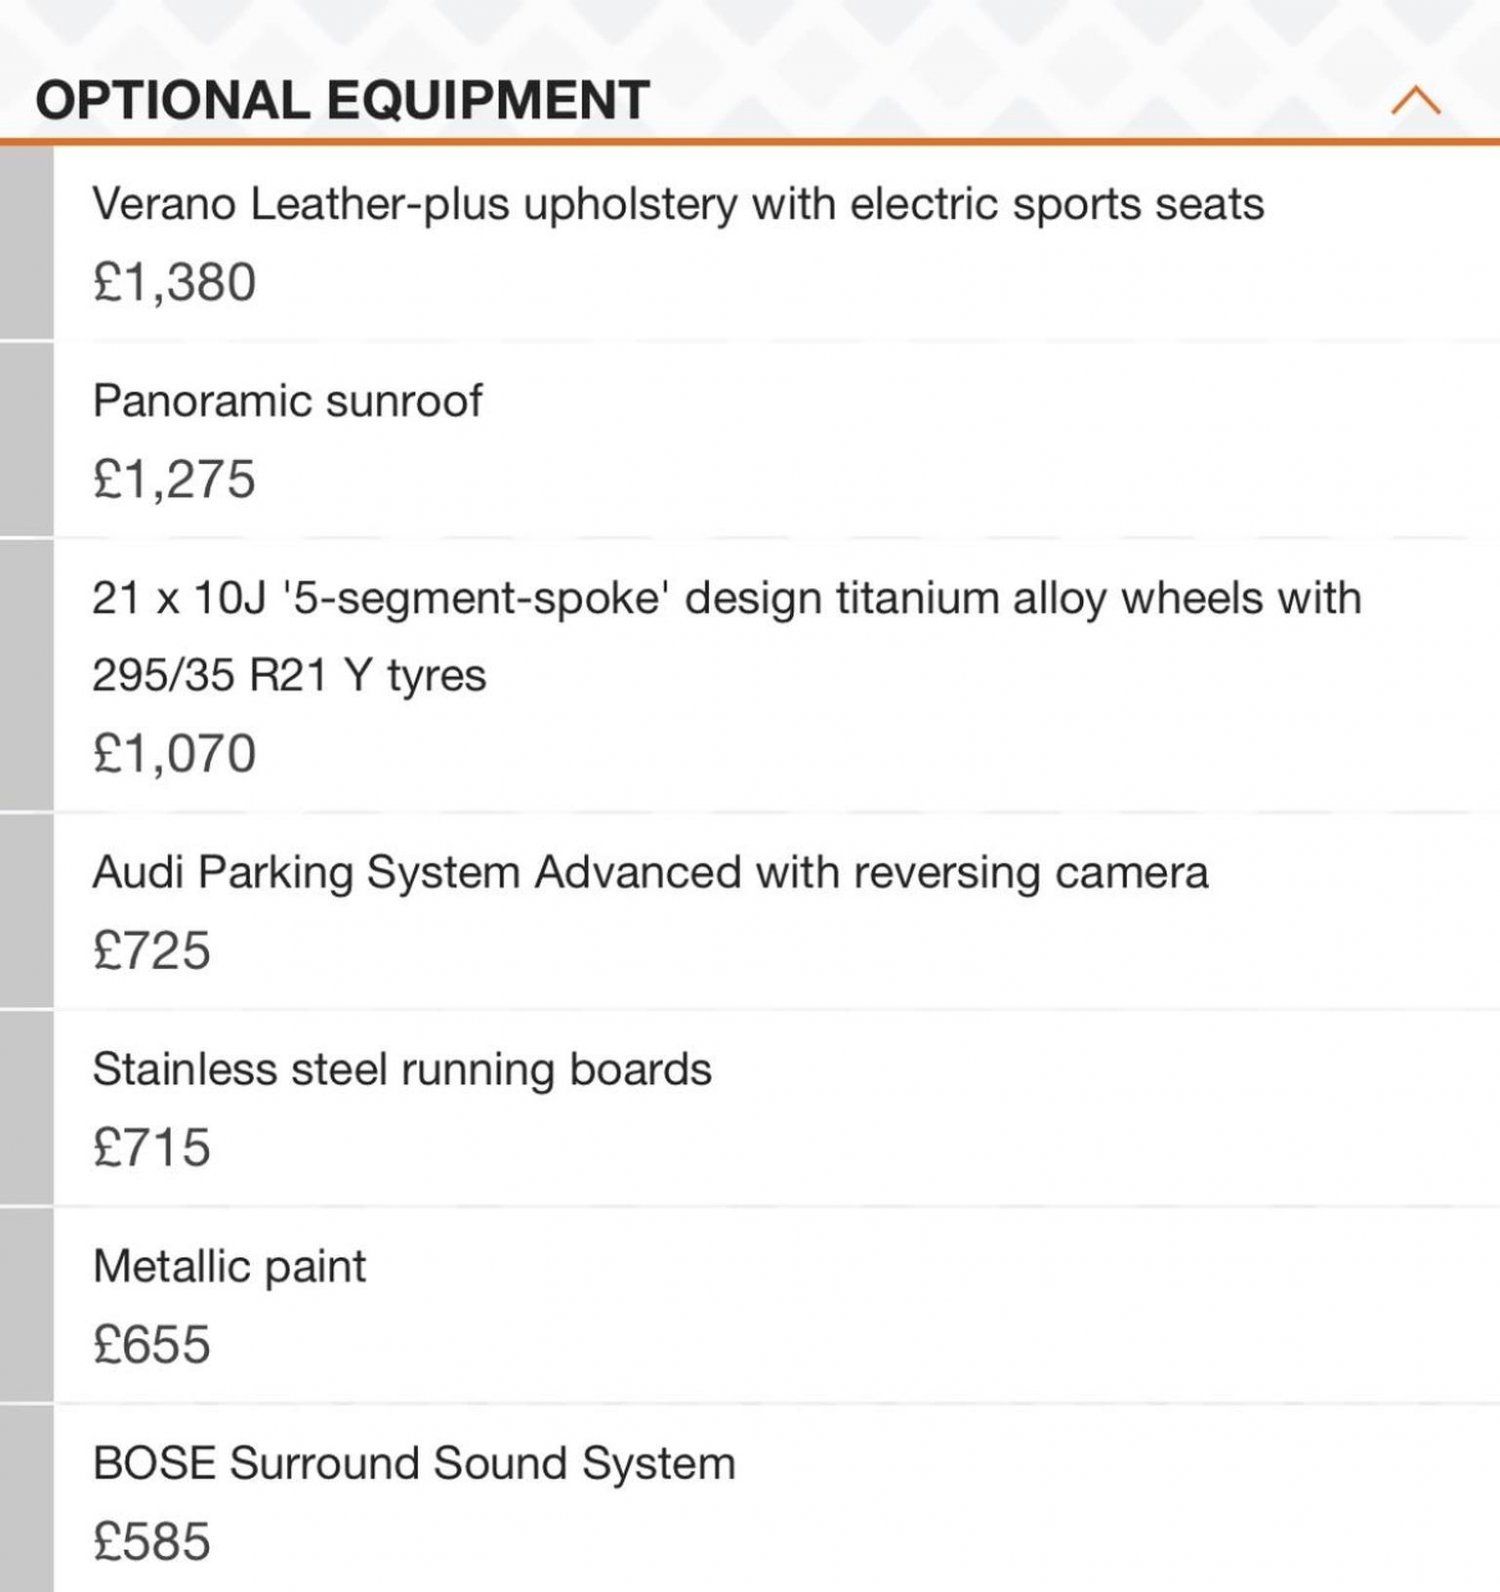The image size is (1500, 1592).
Task: Click the £1,380 price
Action: point(174,282)
